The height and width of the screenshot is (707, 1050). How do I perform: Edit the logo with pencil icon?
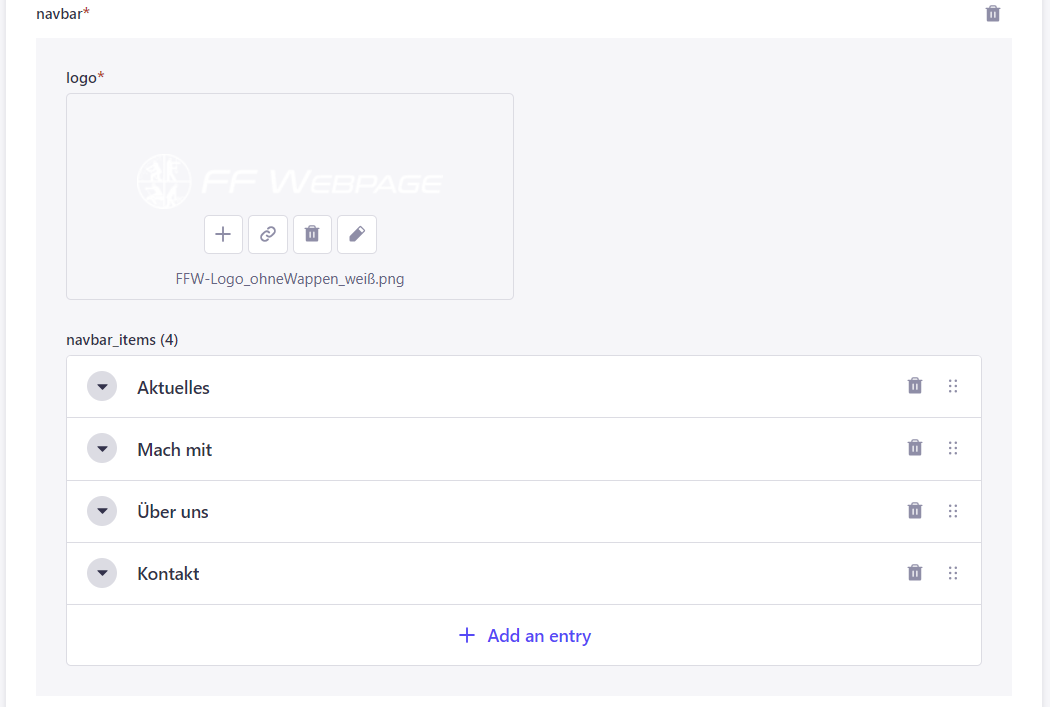tap(357, 234)
